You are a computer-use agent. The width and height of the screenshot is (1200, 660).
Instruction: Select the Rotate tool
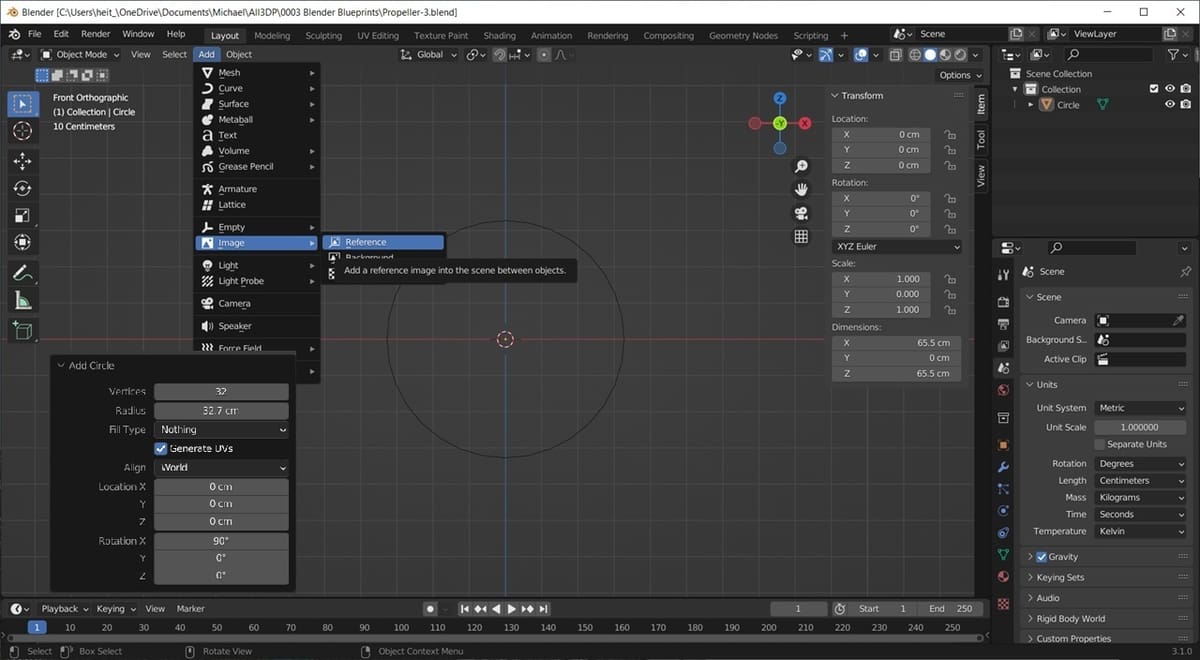pyautogui.click(x=23, y=188)
